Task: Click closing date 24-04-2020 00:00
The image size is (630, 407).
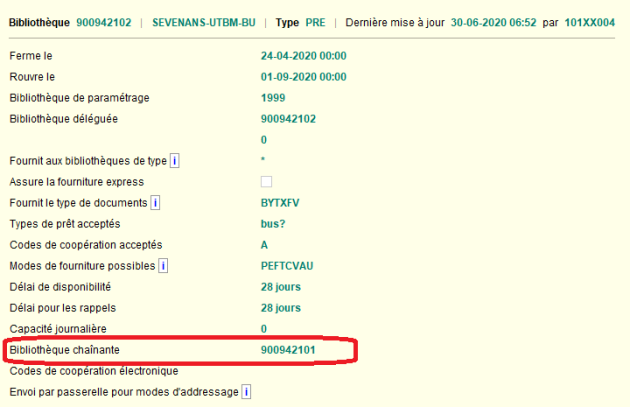Action: point(304,56)
